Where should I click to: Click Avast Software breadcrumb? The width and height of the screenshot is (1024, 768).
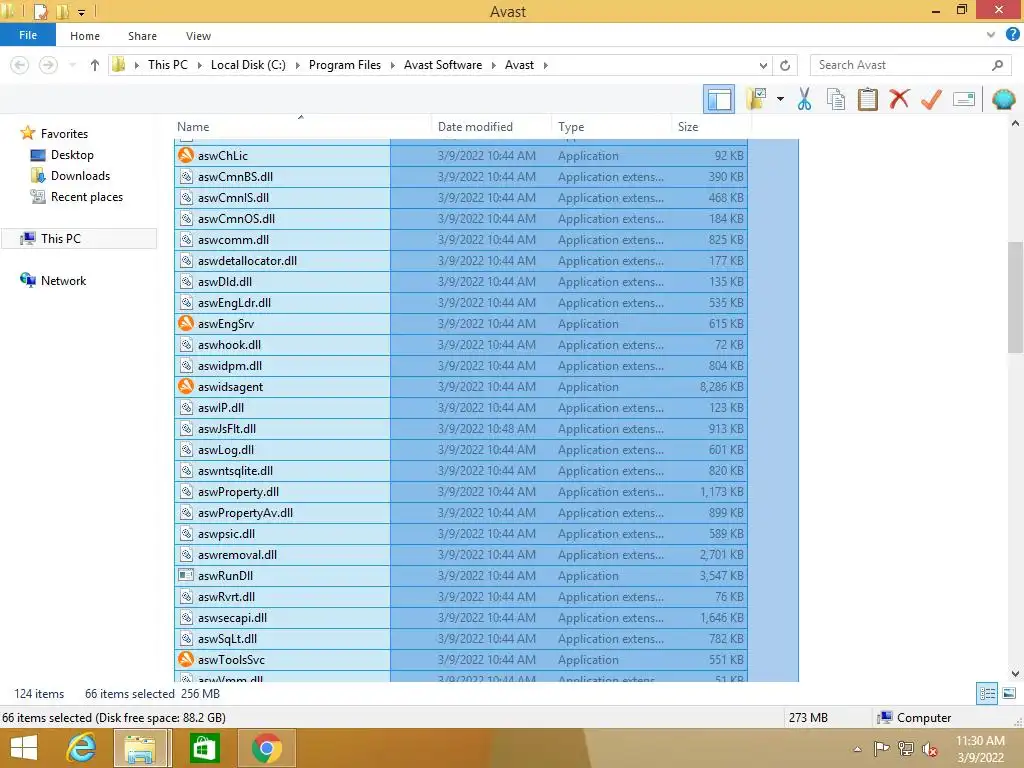pos(443,65)
